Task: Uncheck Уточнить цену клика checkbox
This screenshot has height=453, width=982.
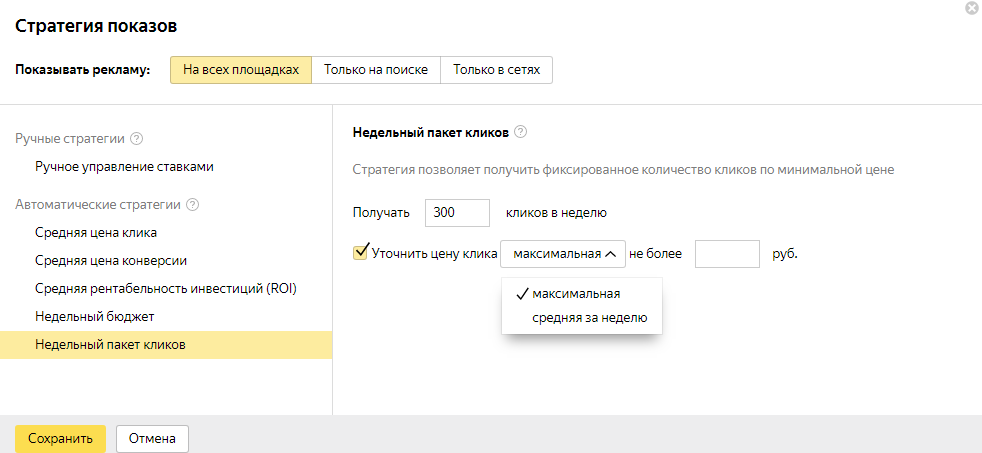Action: [x=361, y=252]
